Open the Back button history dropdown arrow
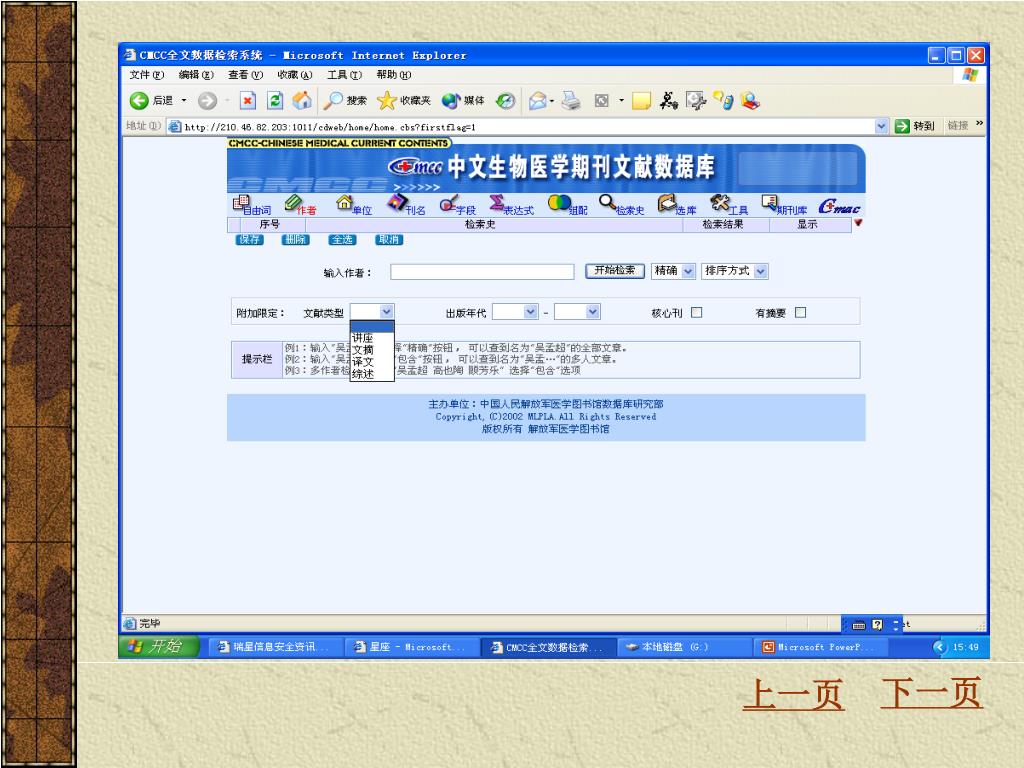The image size is (1024, 768). tap(184, 101)
